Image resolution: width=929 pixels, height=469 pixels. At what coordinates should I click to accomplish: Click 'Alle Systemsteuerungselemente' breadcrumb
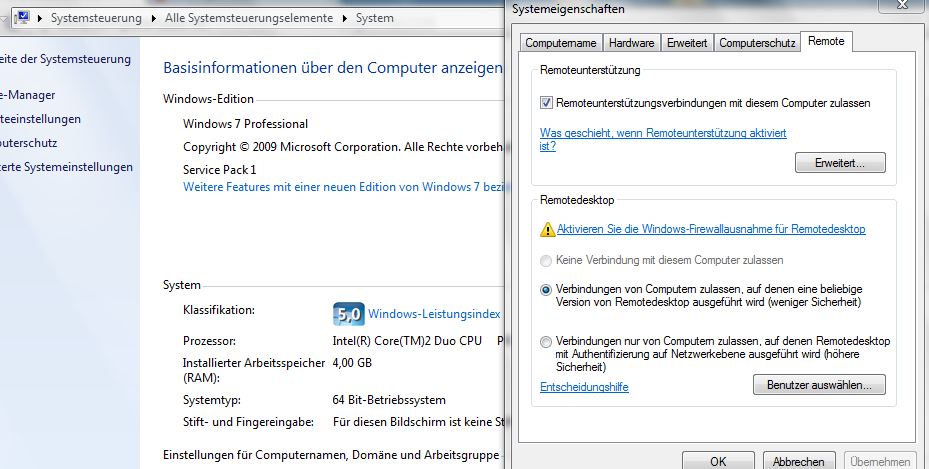pyautogui.click(x=249, y=18)
